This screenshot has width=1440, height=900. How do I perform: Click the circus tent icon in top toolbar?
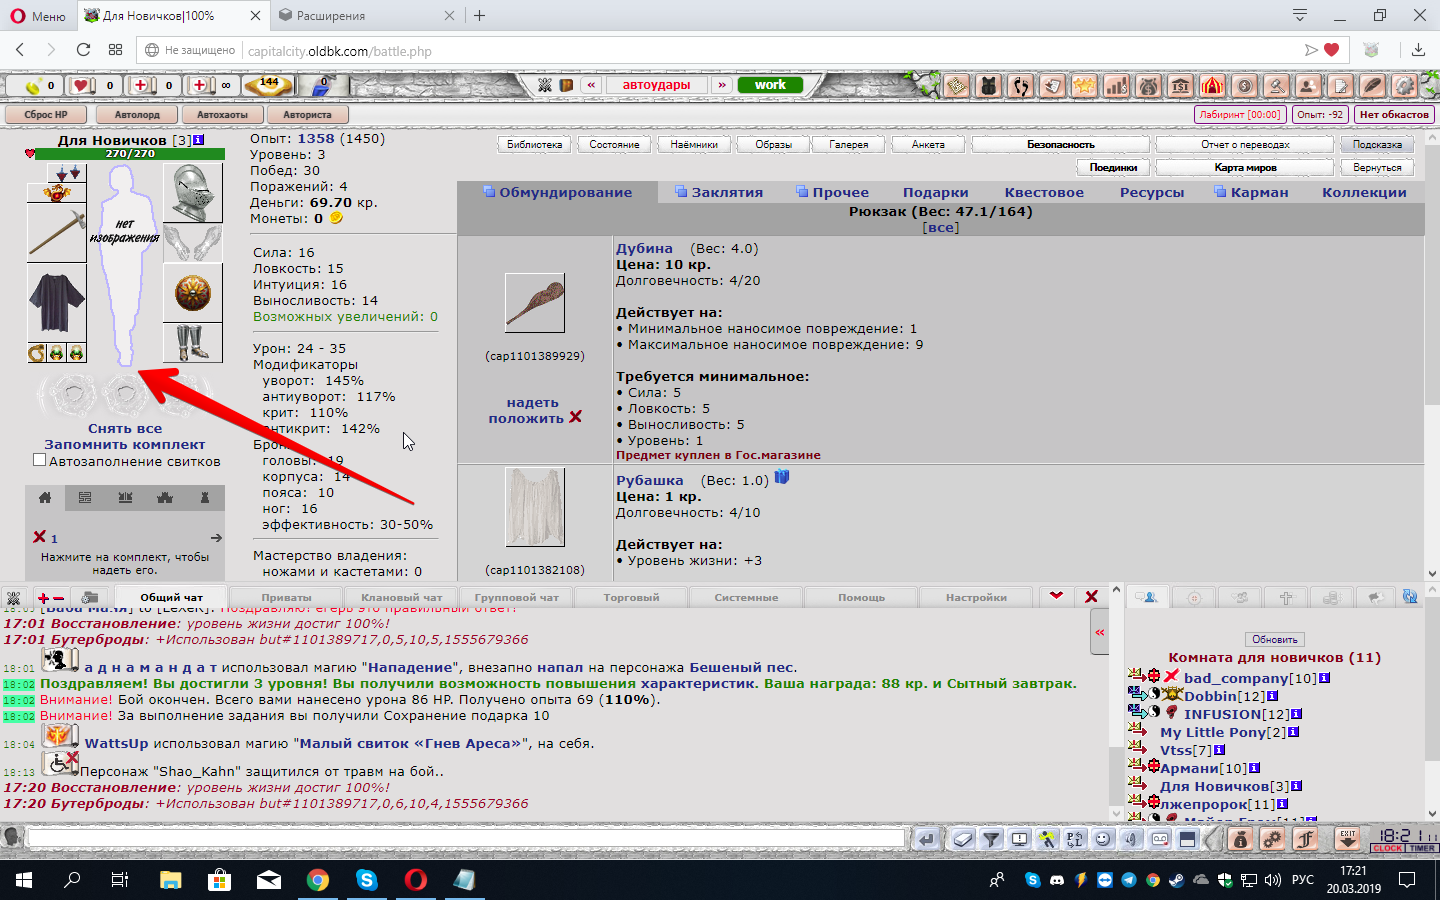coord(1212,86)
